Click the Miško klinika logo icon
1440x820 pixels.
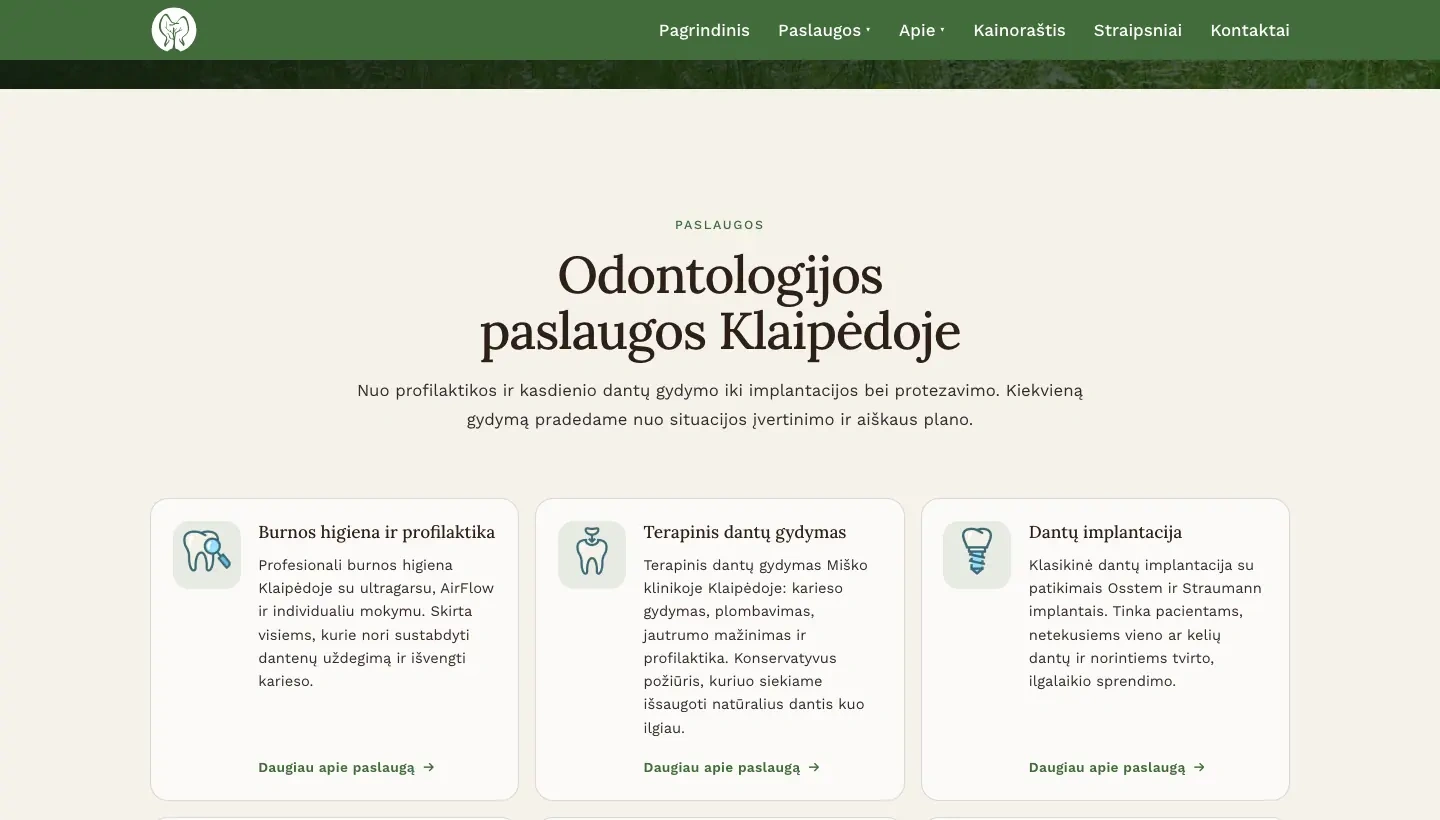click(x=174, y=30)
